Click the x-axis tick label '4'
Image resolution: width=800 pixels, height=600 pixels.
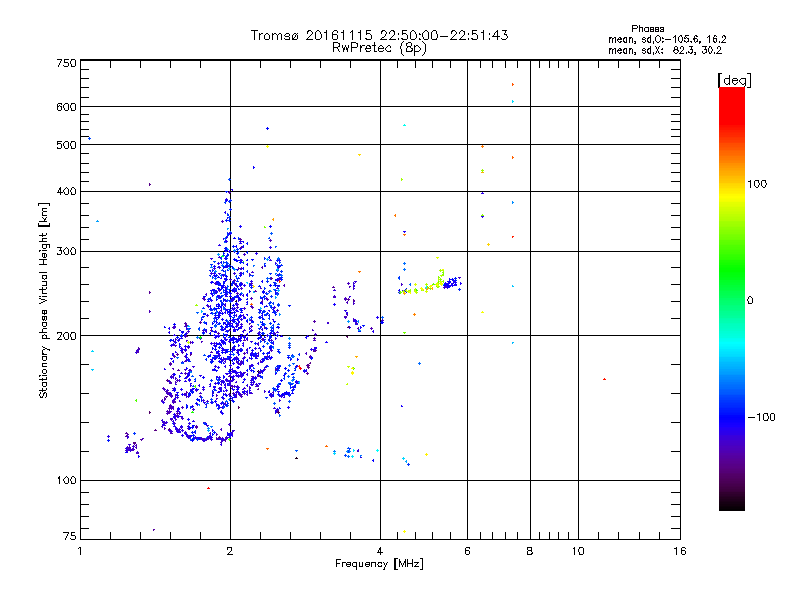coord(380,551)
